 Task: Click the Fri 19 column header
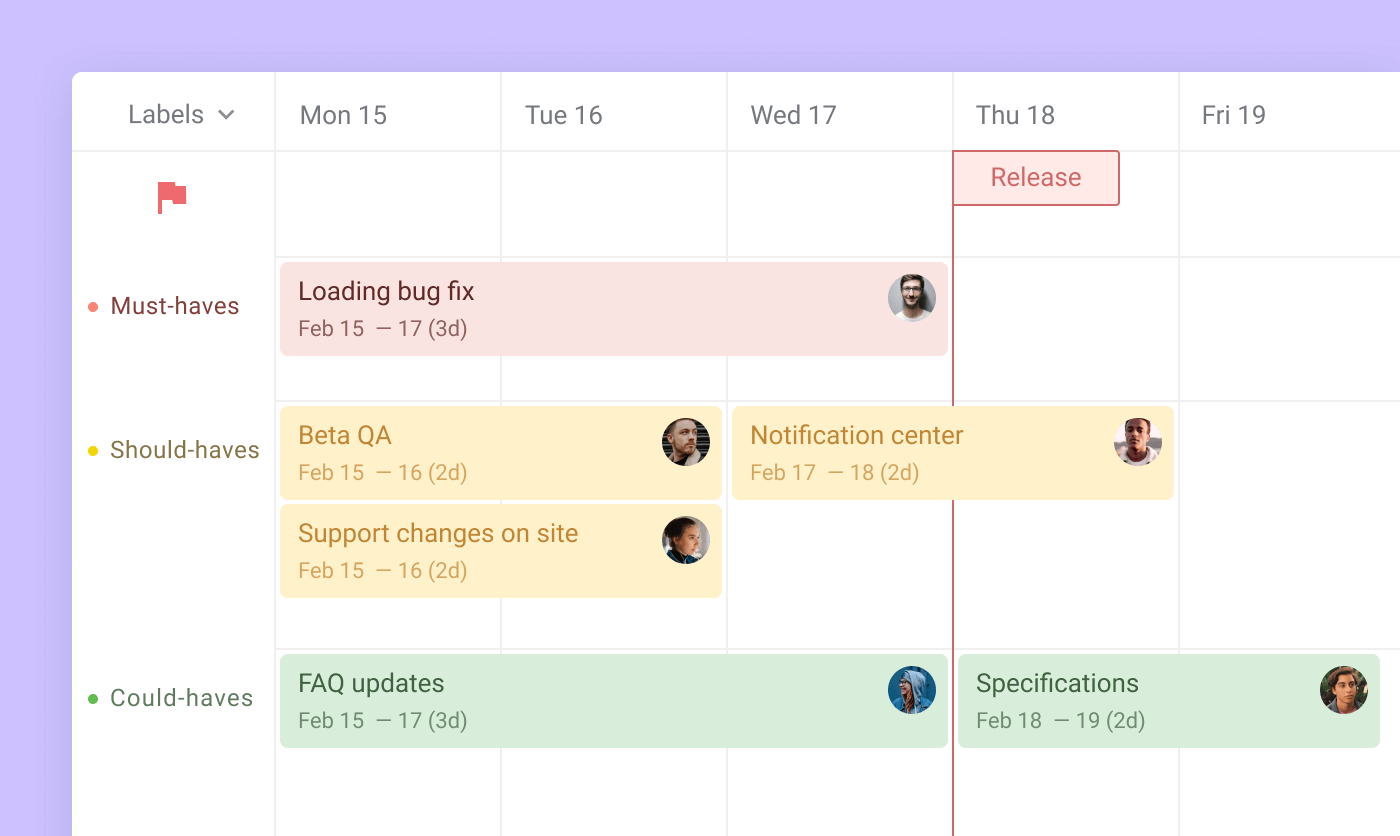click(x=1233, y=115)
